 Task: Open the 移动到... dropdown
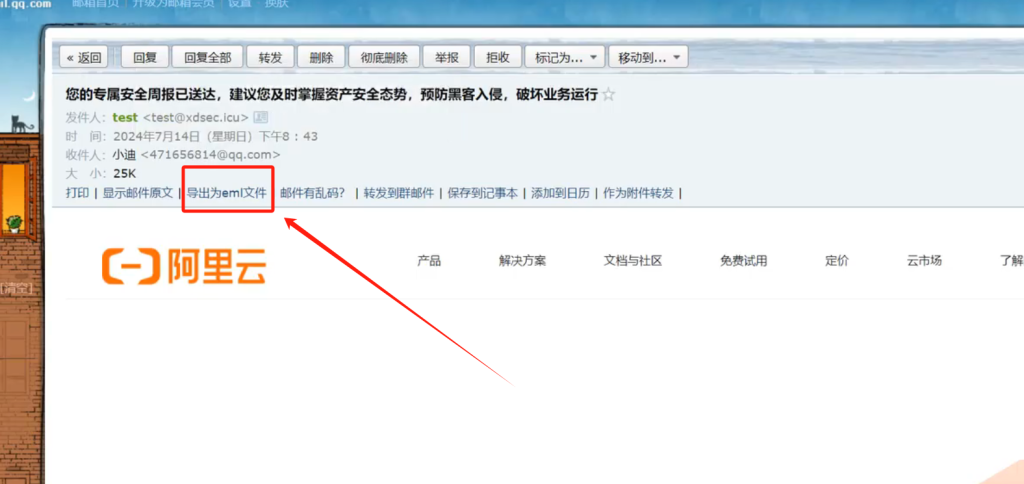pos(648,57)
